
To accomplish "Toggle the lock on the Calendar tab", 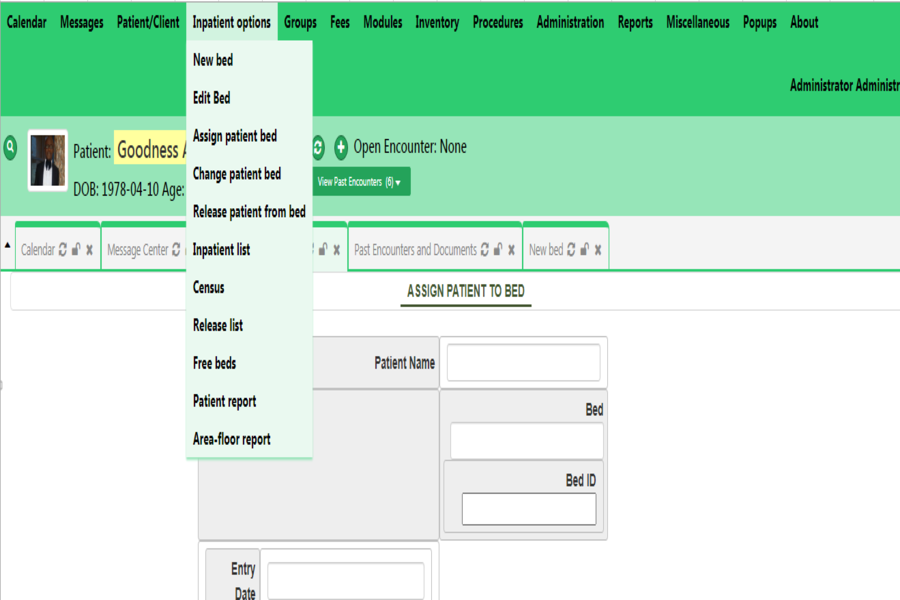I will 76,249.
